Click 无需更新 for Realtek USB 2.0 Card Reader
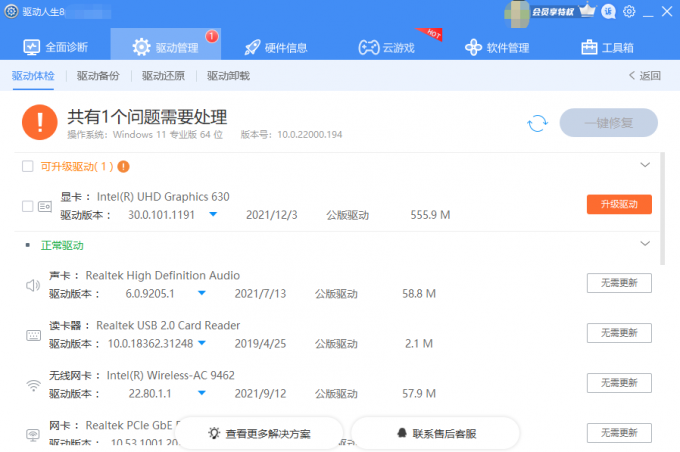 [x=619, y=333]
